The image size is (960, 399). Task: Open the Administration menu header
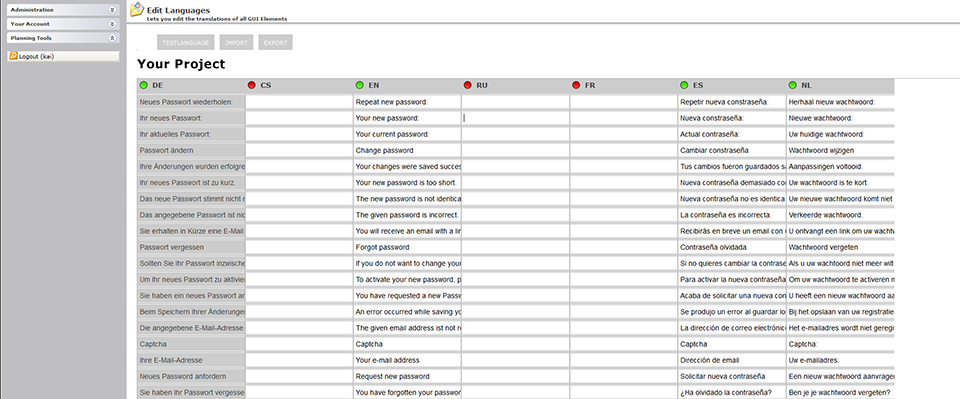pyautogui.click(x=63, y=10)
